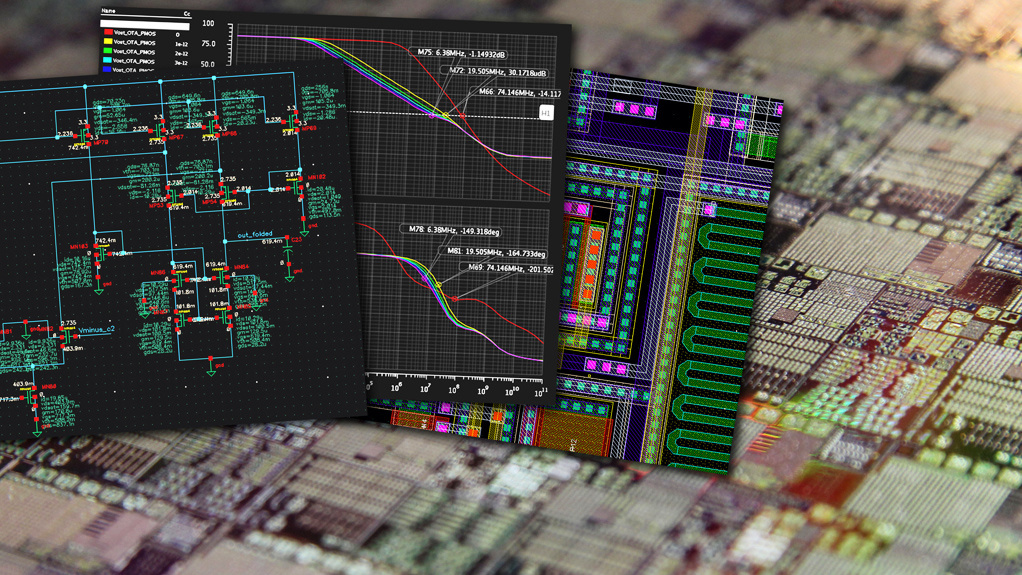Screen dimensions: 1022x575
Task: Click the red Vout_OTA_PMOS legend swatch
Action: [107, 34]
